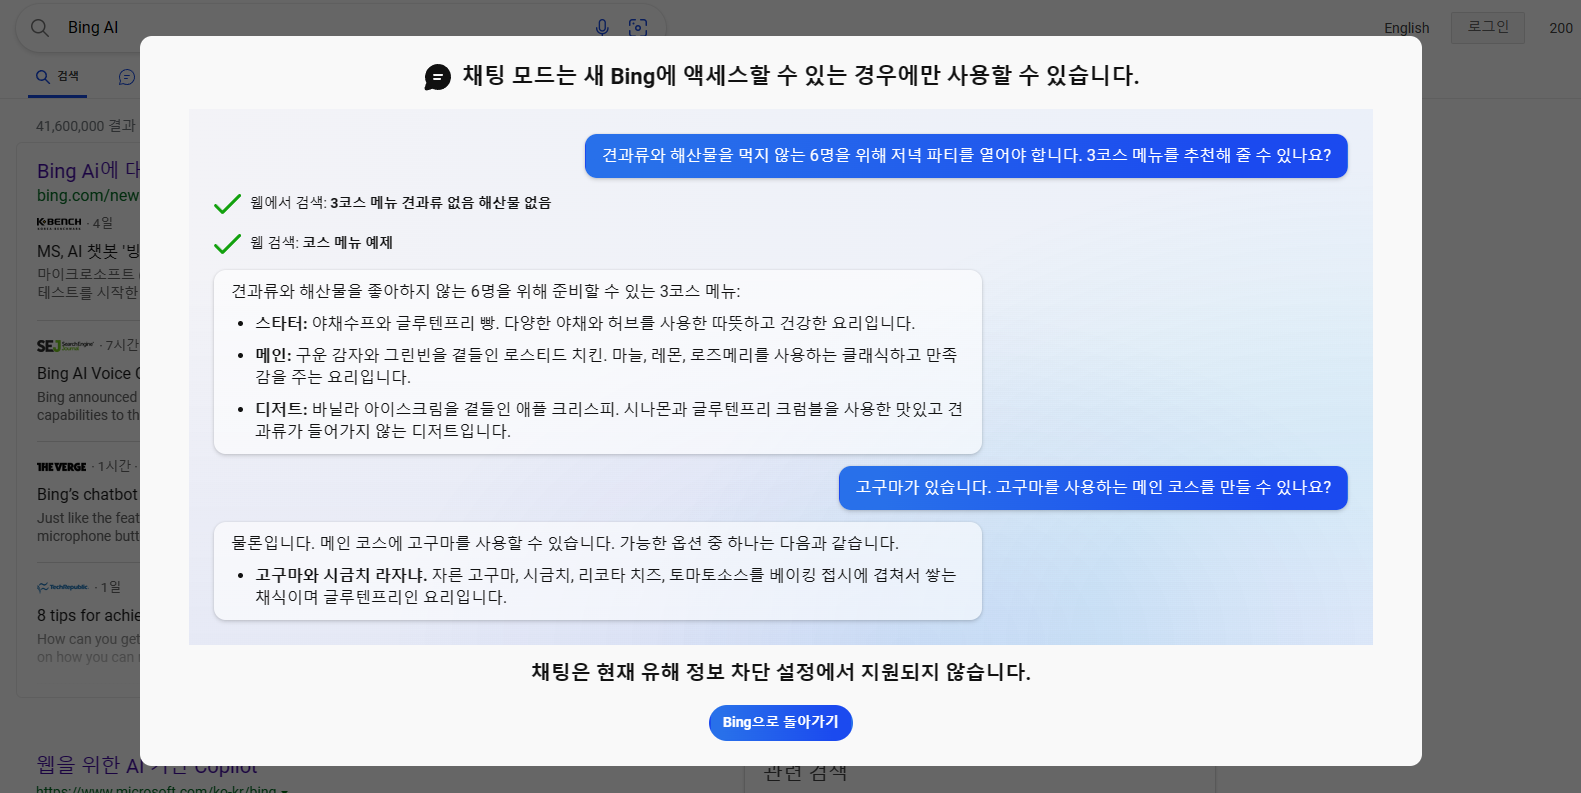Click the 물론입니다 reply opening sentence
This screenshot has width=1581, height=793.
tap(565, 543)
